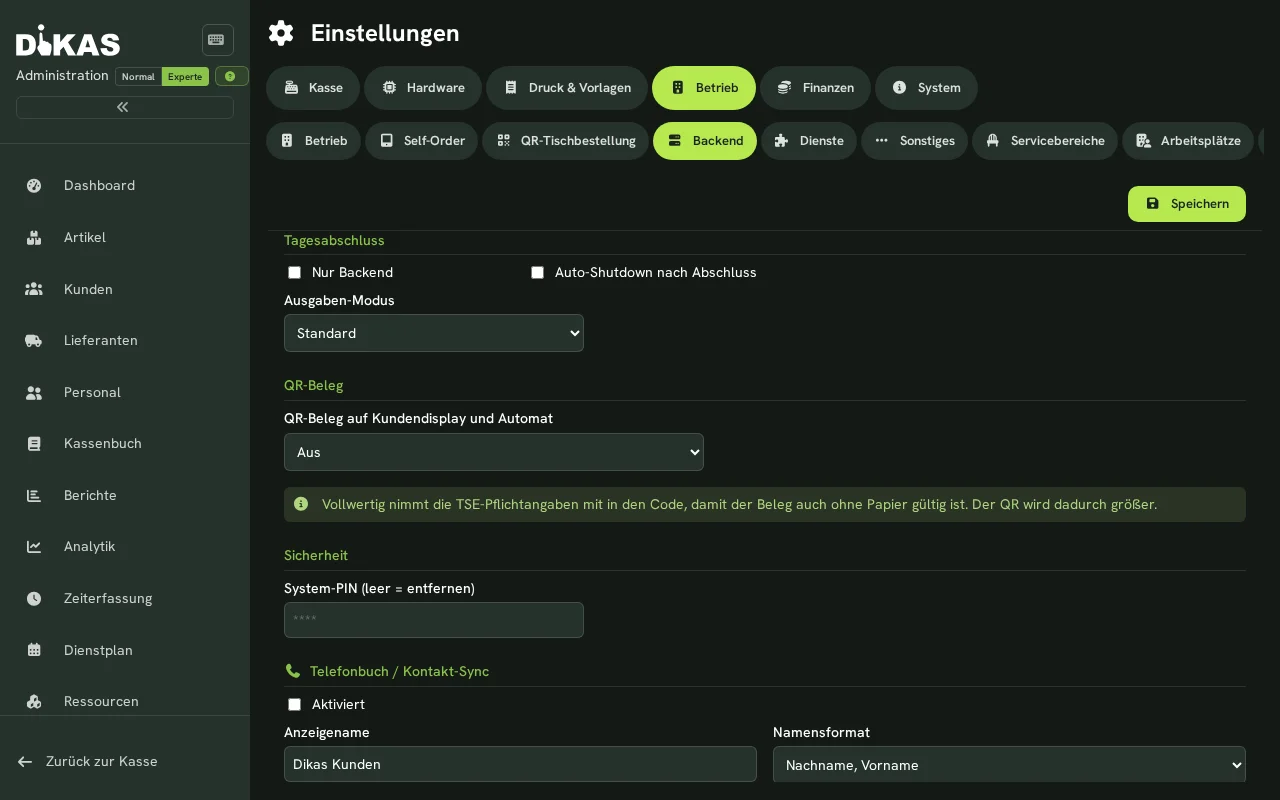Click the Ressourcen cubes icon

tap(34, 702)
